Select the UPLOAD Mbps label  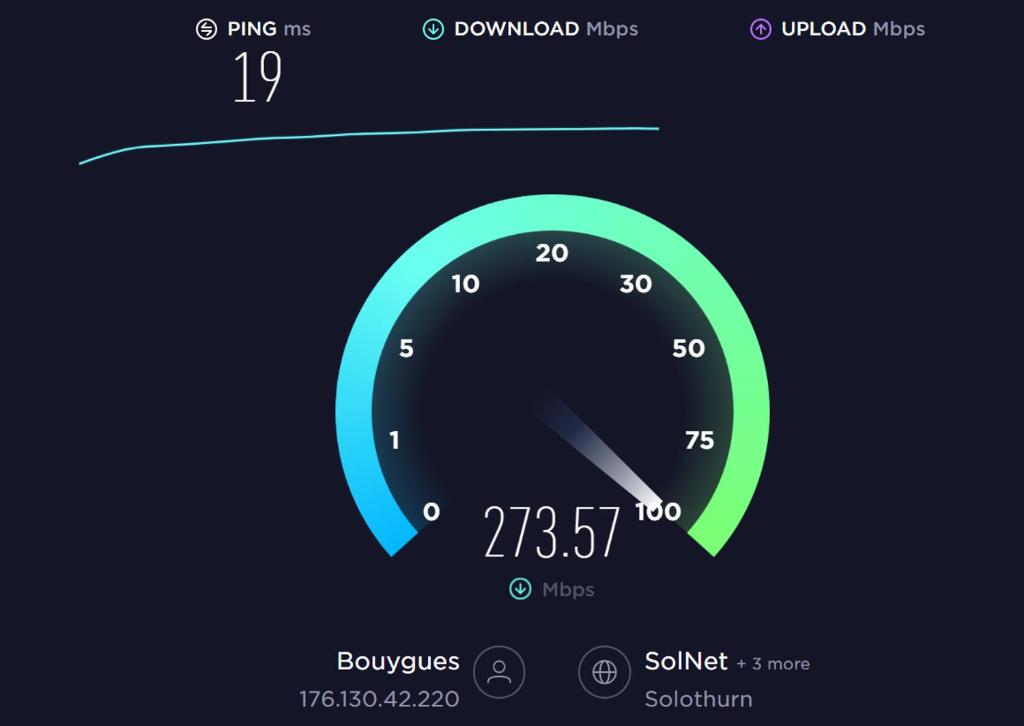click(853, 29)
